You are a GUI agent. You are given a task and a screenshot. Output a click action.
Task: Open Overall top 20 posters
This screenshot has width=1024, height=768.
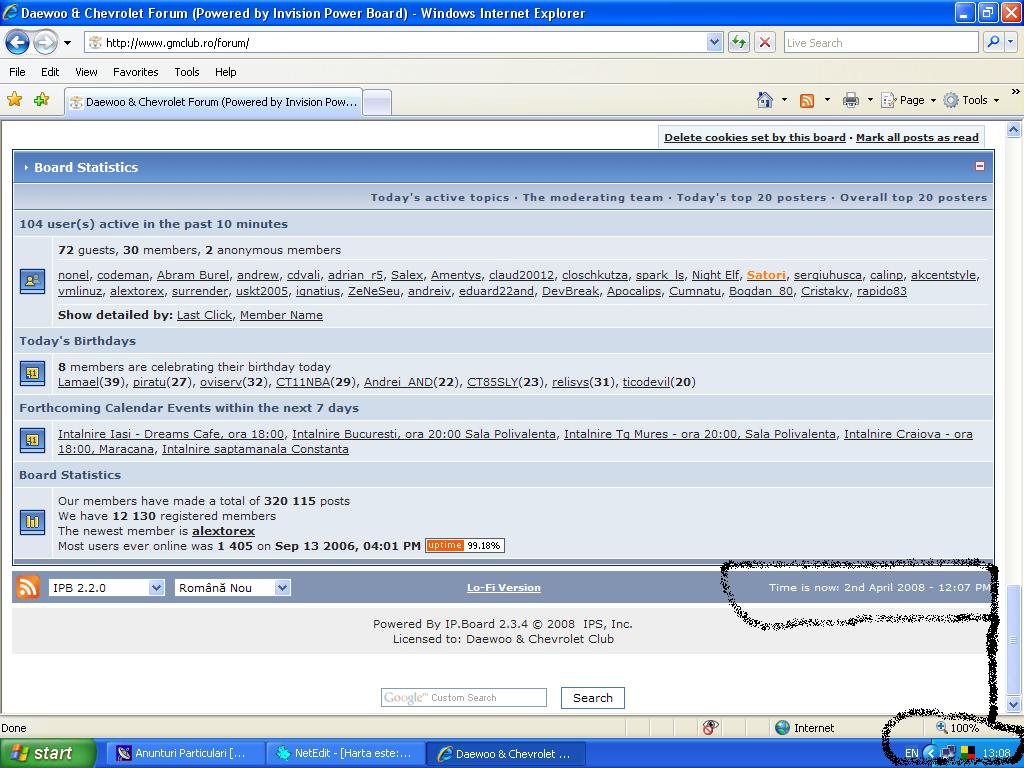[913, 197]
